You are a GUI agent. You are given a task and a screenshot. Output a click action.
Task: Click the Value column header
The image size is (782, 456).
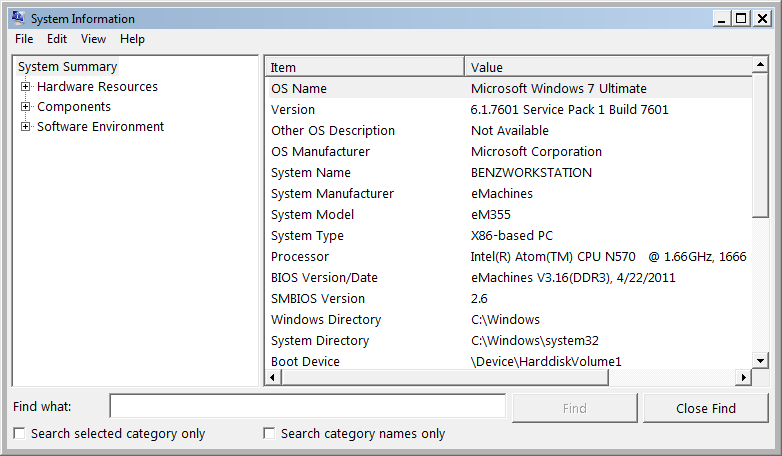click(x=608, y=67)
